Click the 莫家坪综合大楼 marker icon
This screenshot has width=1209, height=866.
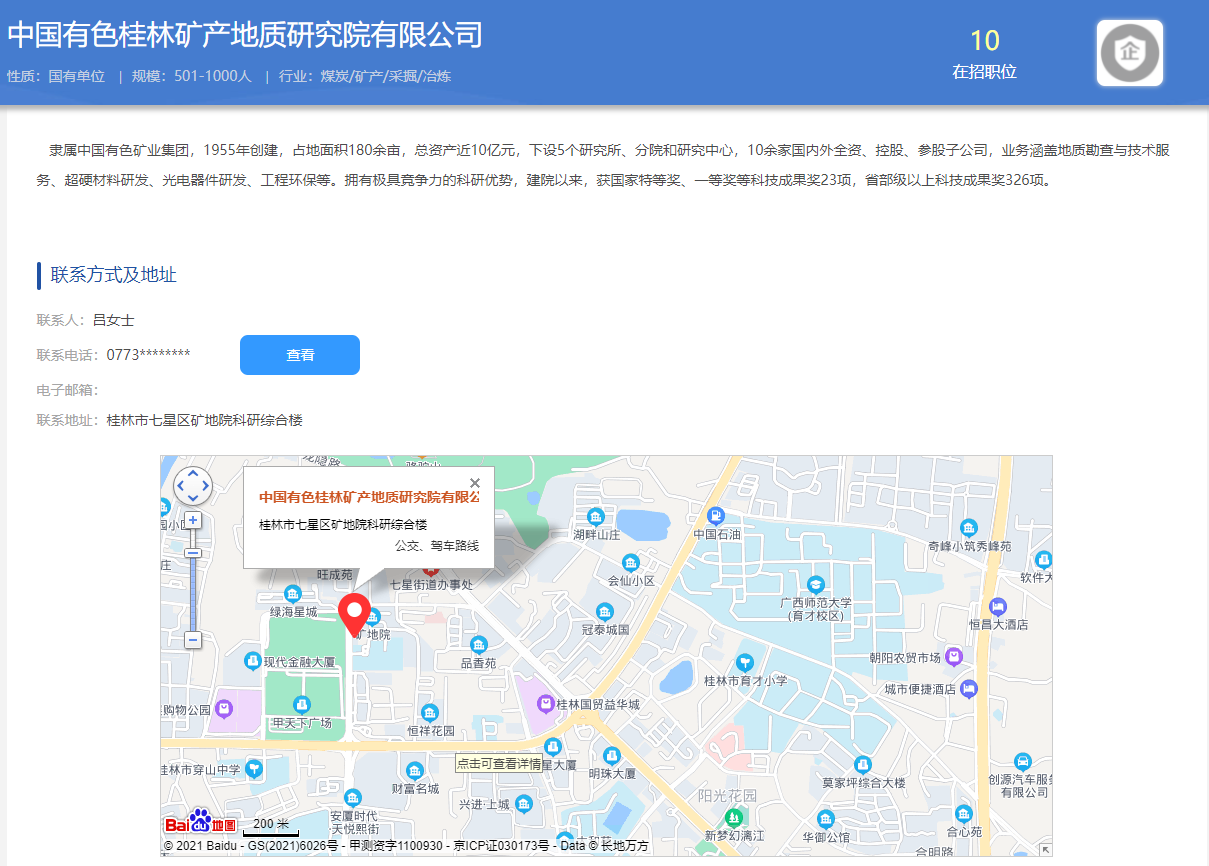click(x=862, y=764)
